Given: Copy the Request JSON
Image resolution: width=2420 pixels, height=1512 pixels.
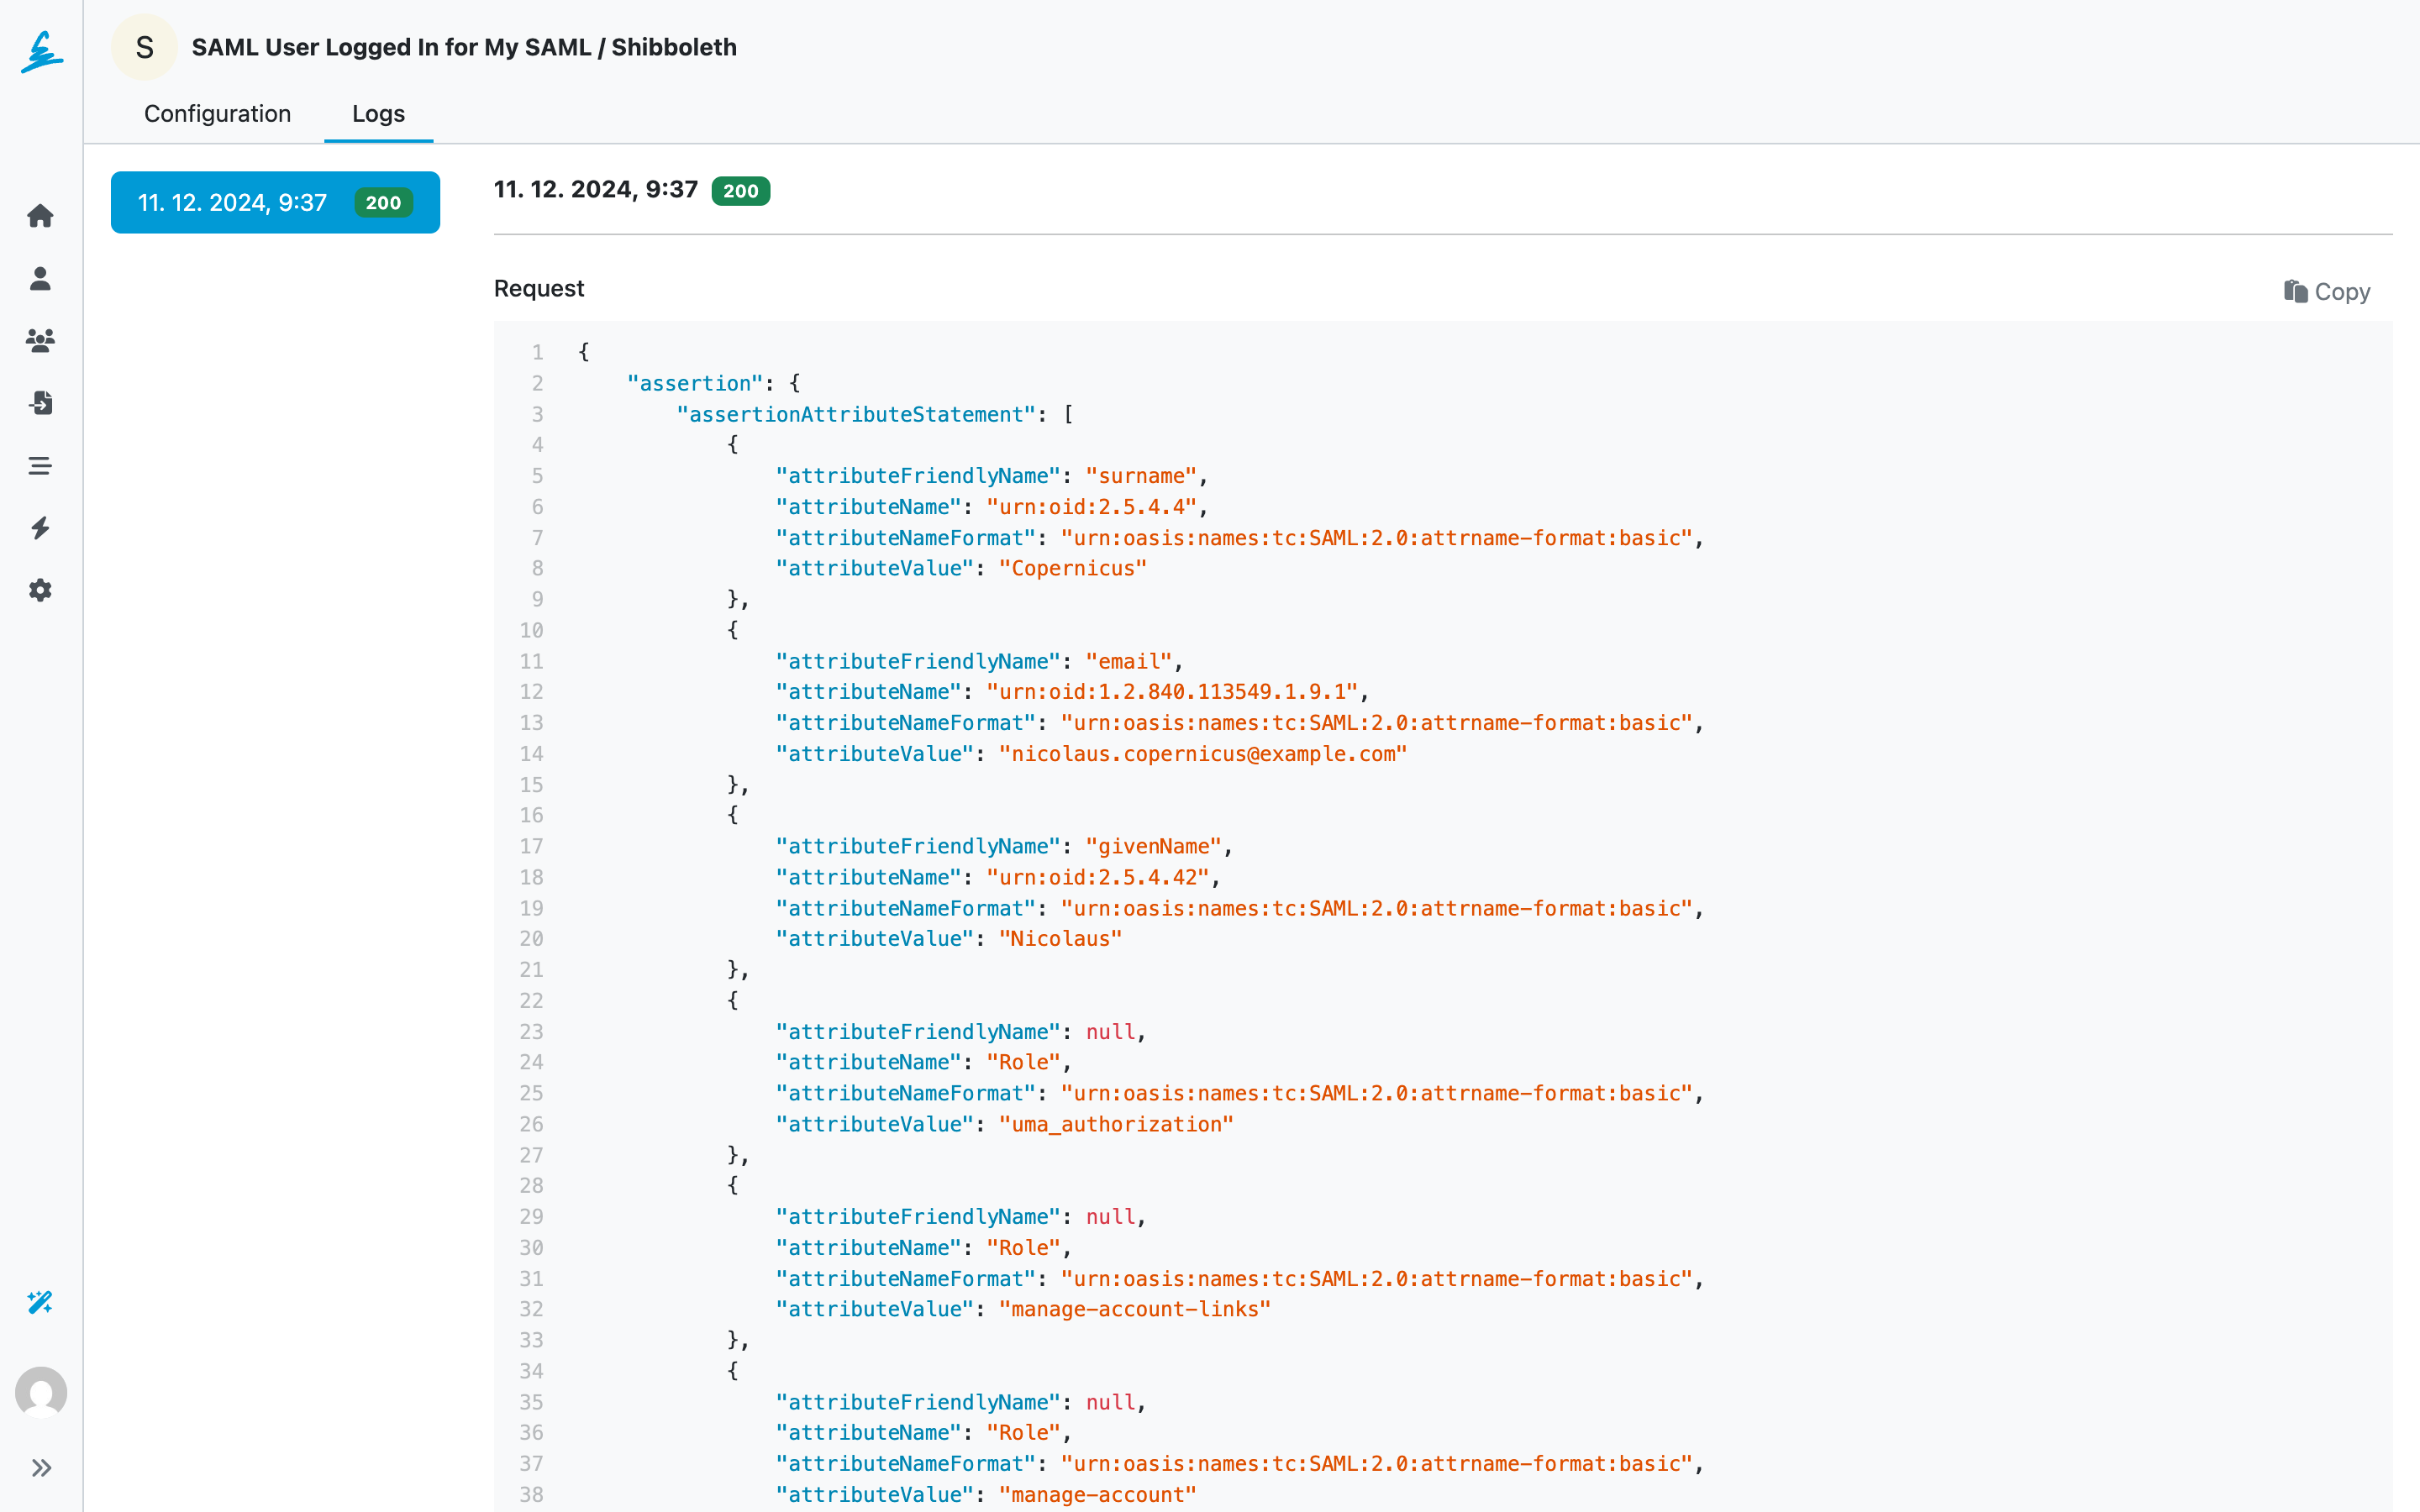Looking at the screenshot, I should click(2327, 291).
